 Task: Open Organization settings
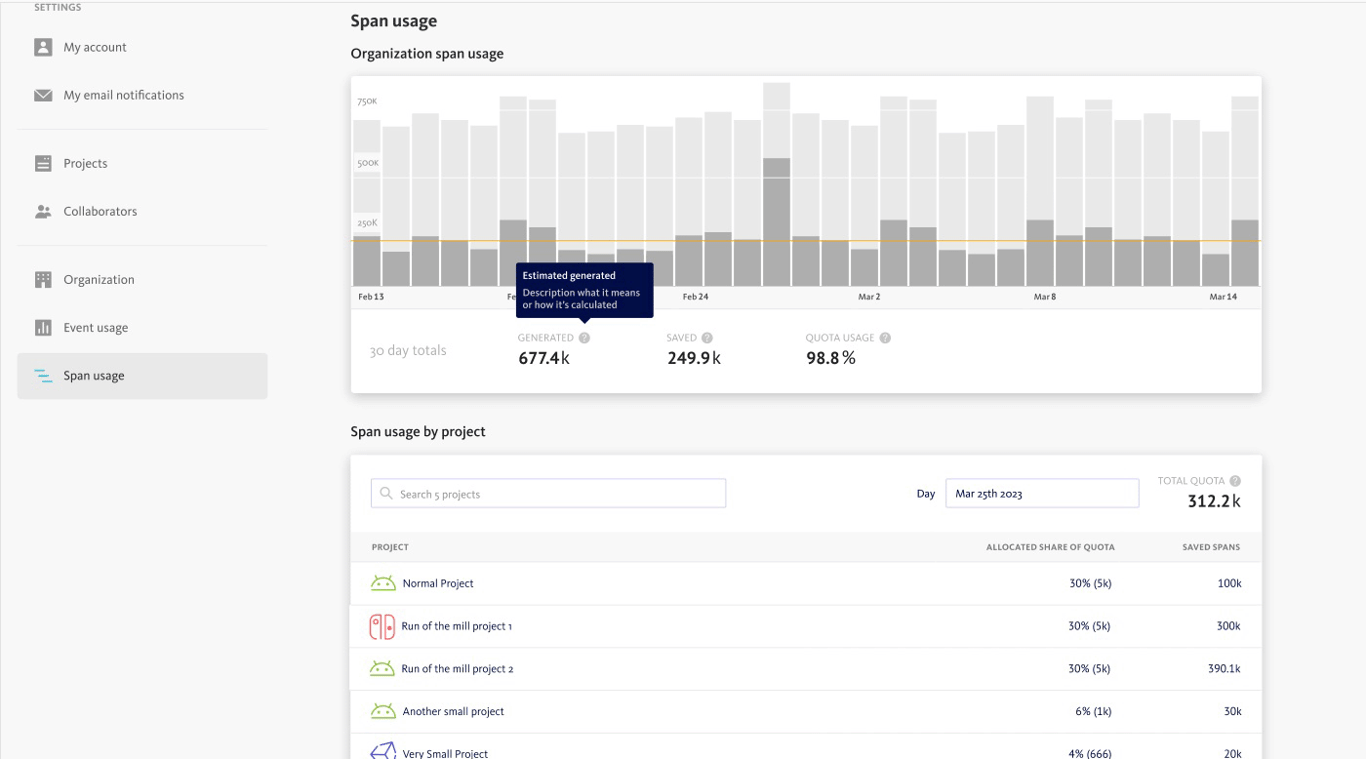(x=98, y=279)
